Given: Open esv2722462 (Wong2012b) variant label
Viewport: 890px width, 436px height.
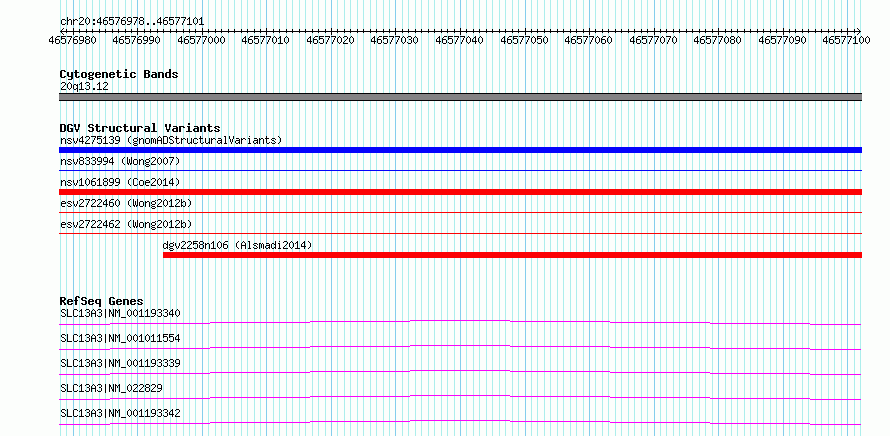Looking at the screenshot, I should (126, 224).
